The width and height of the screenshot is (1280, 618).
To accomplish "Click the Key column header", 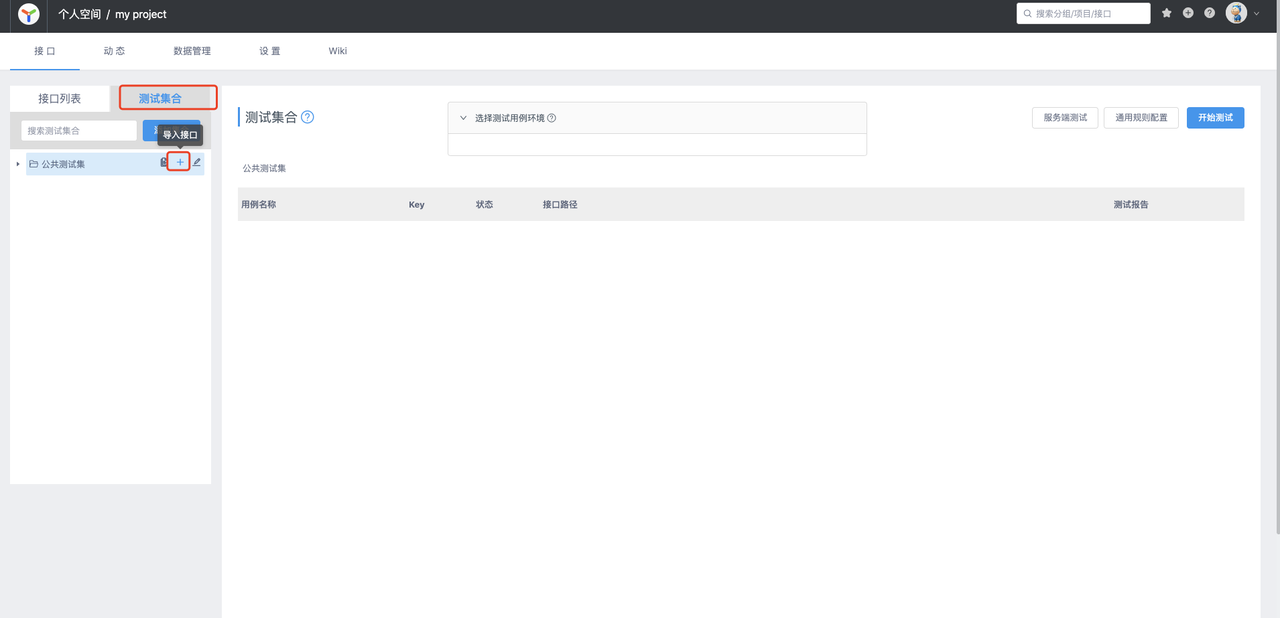I will pyautogui.click(x=416, y=204).
